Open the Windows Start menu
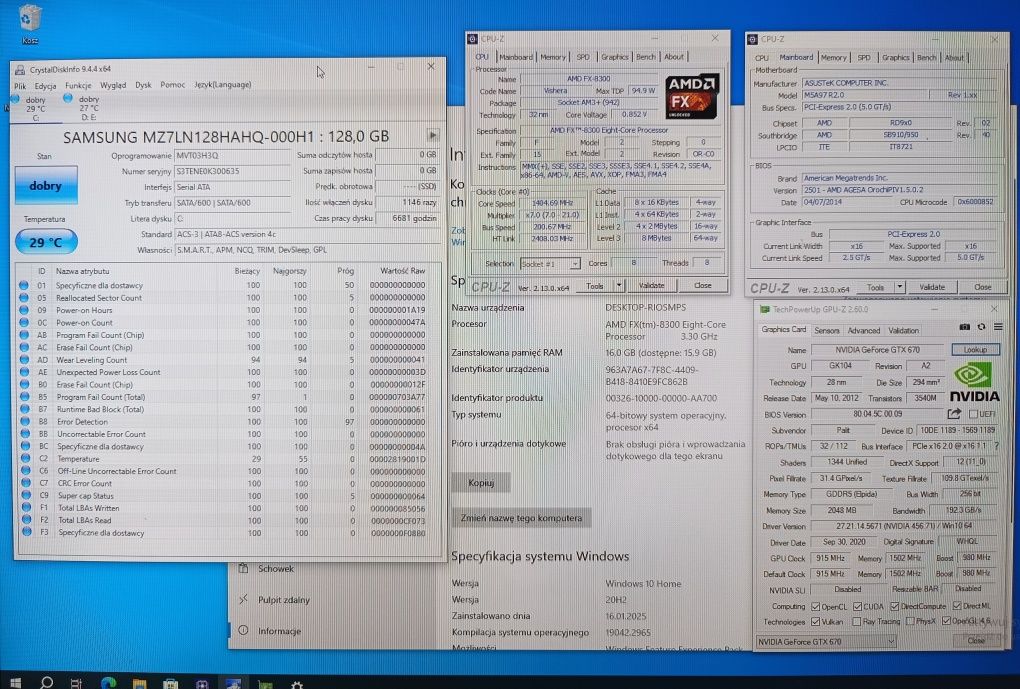The width and height of the screenshot is (1020, 689). pos(16,682)
